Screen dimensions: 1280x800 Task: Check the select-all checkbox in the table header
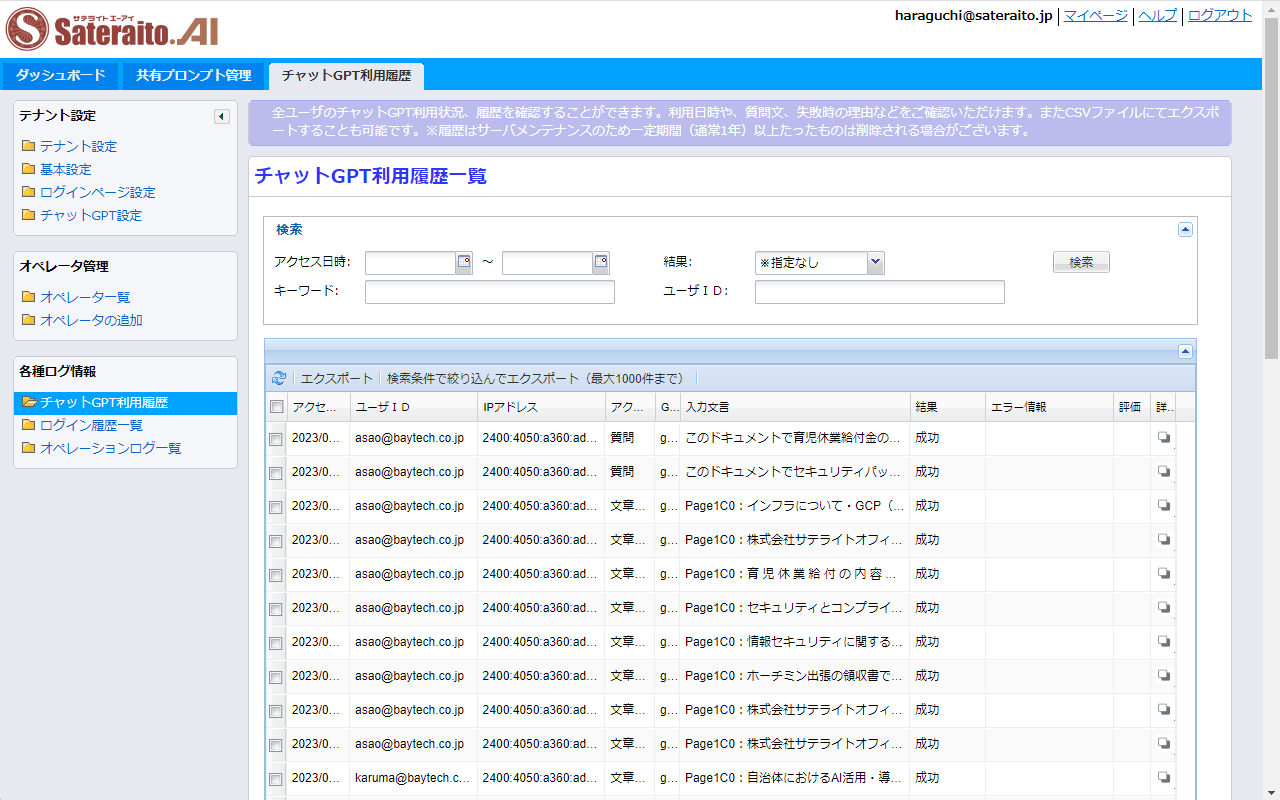pyautogui.click(x=275, y=407)
